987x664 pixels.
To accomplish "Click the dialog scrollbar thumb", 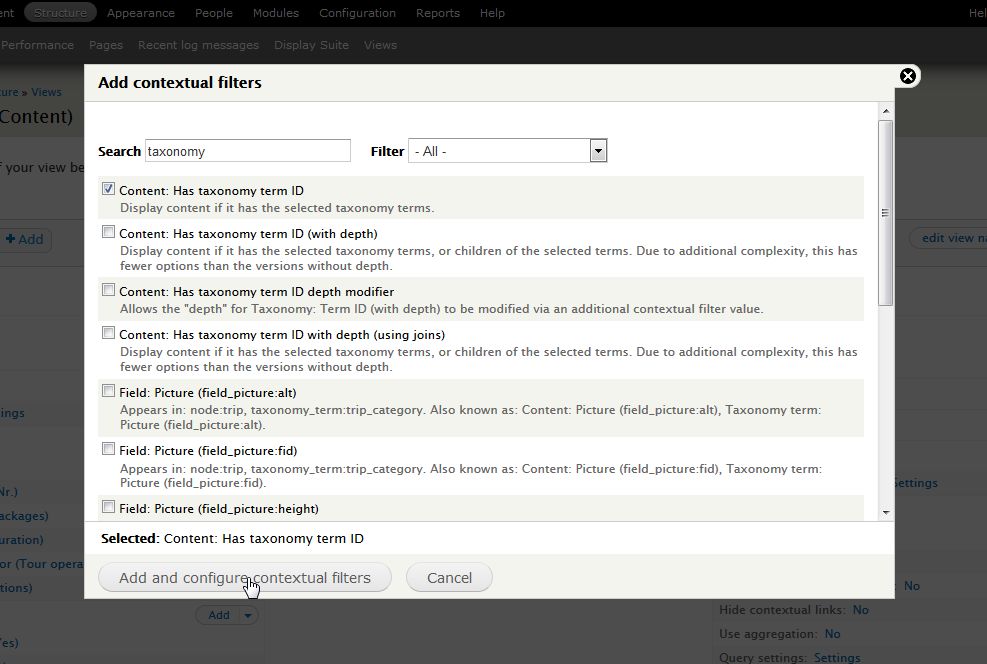I will tap(886, 213).
